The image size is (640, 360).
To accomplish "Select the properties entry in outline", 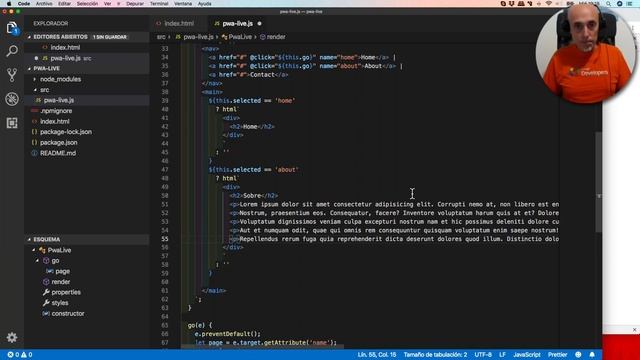I will [x=66, y=292].
